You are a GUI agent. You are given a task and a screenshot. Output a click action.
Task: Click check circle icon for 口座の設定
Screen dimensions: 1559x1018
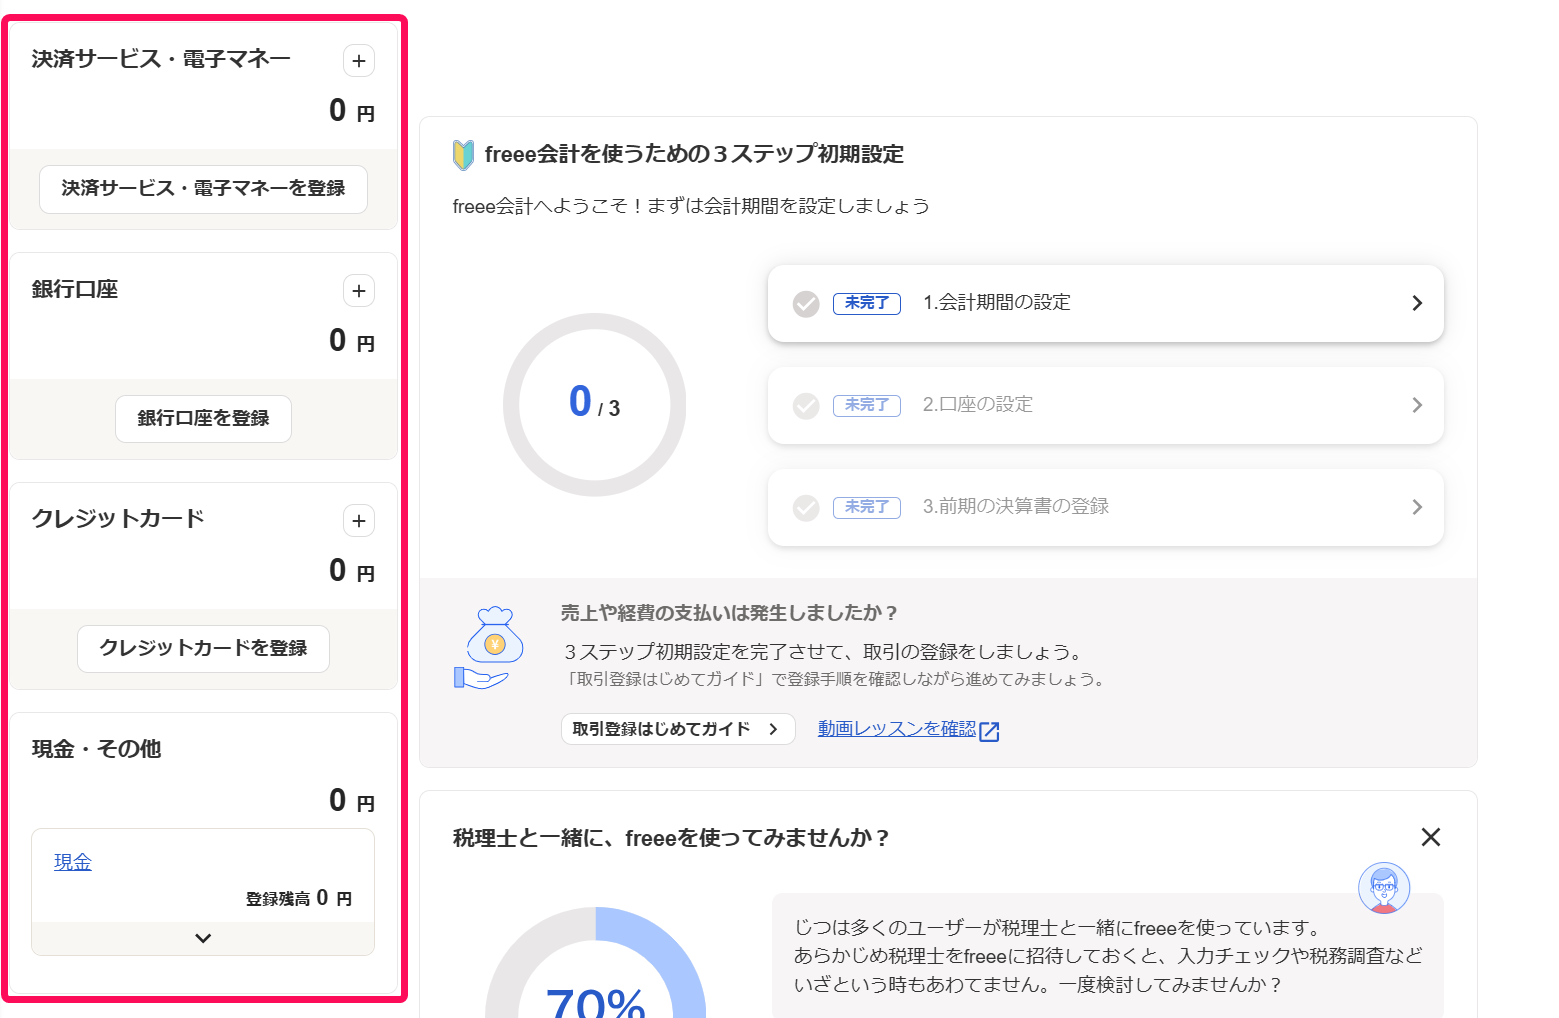(x=806, y=406)
